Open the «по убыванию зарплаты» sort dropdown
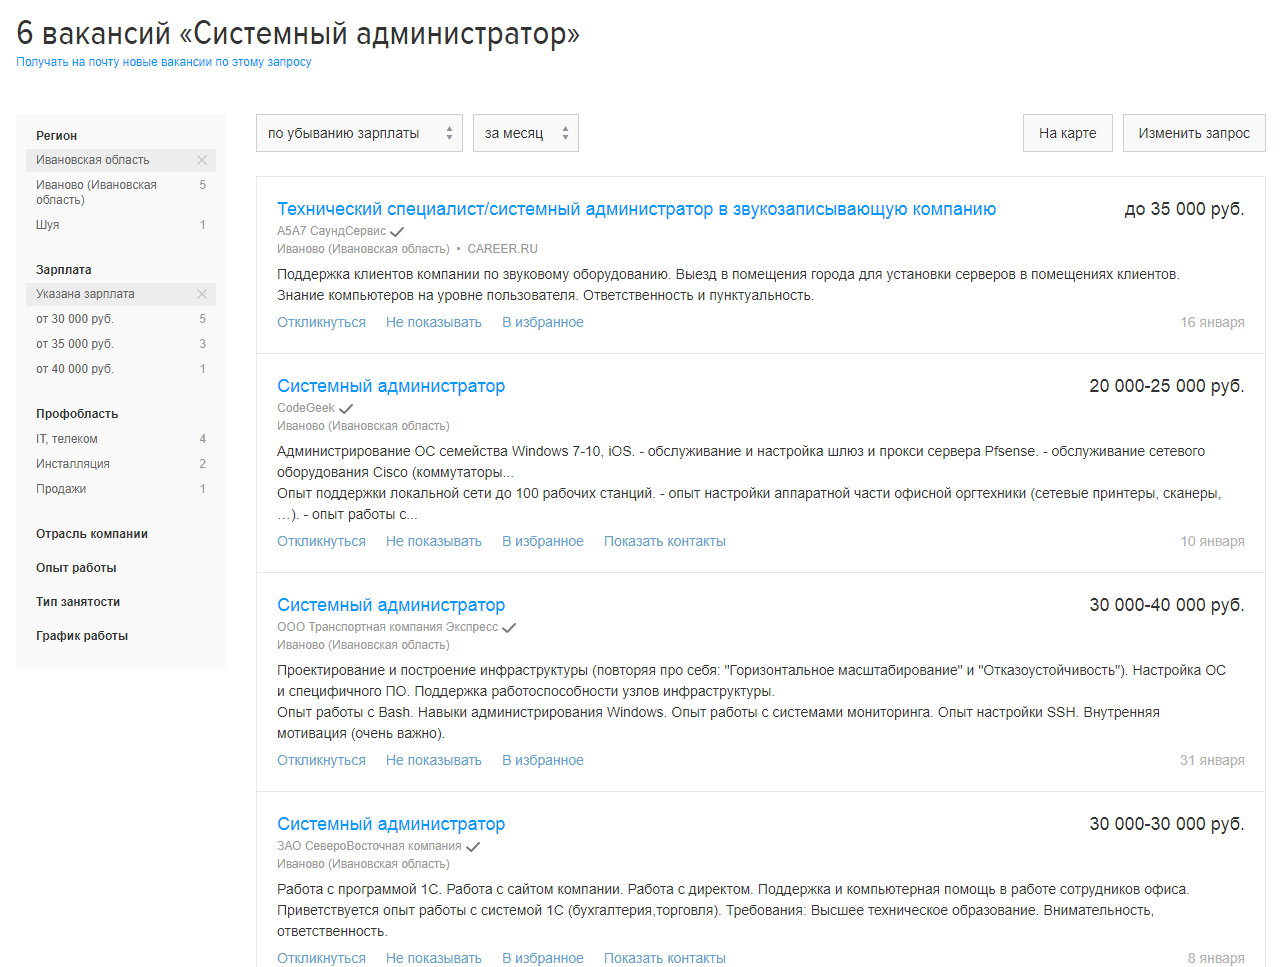 pos(359,132)
